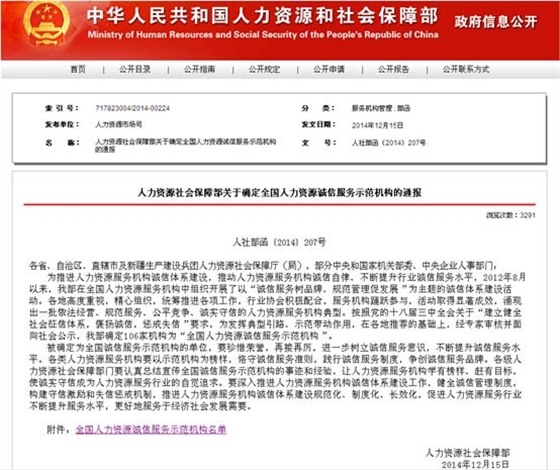Click the 政府信息公开 header text

point(496,22)
